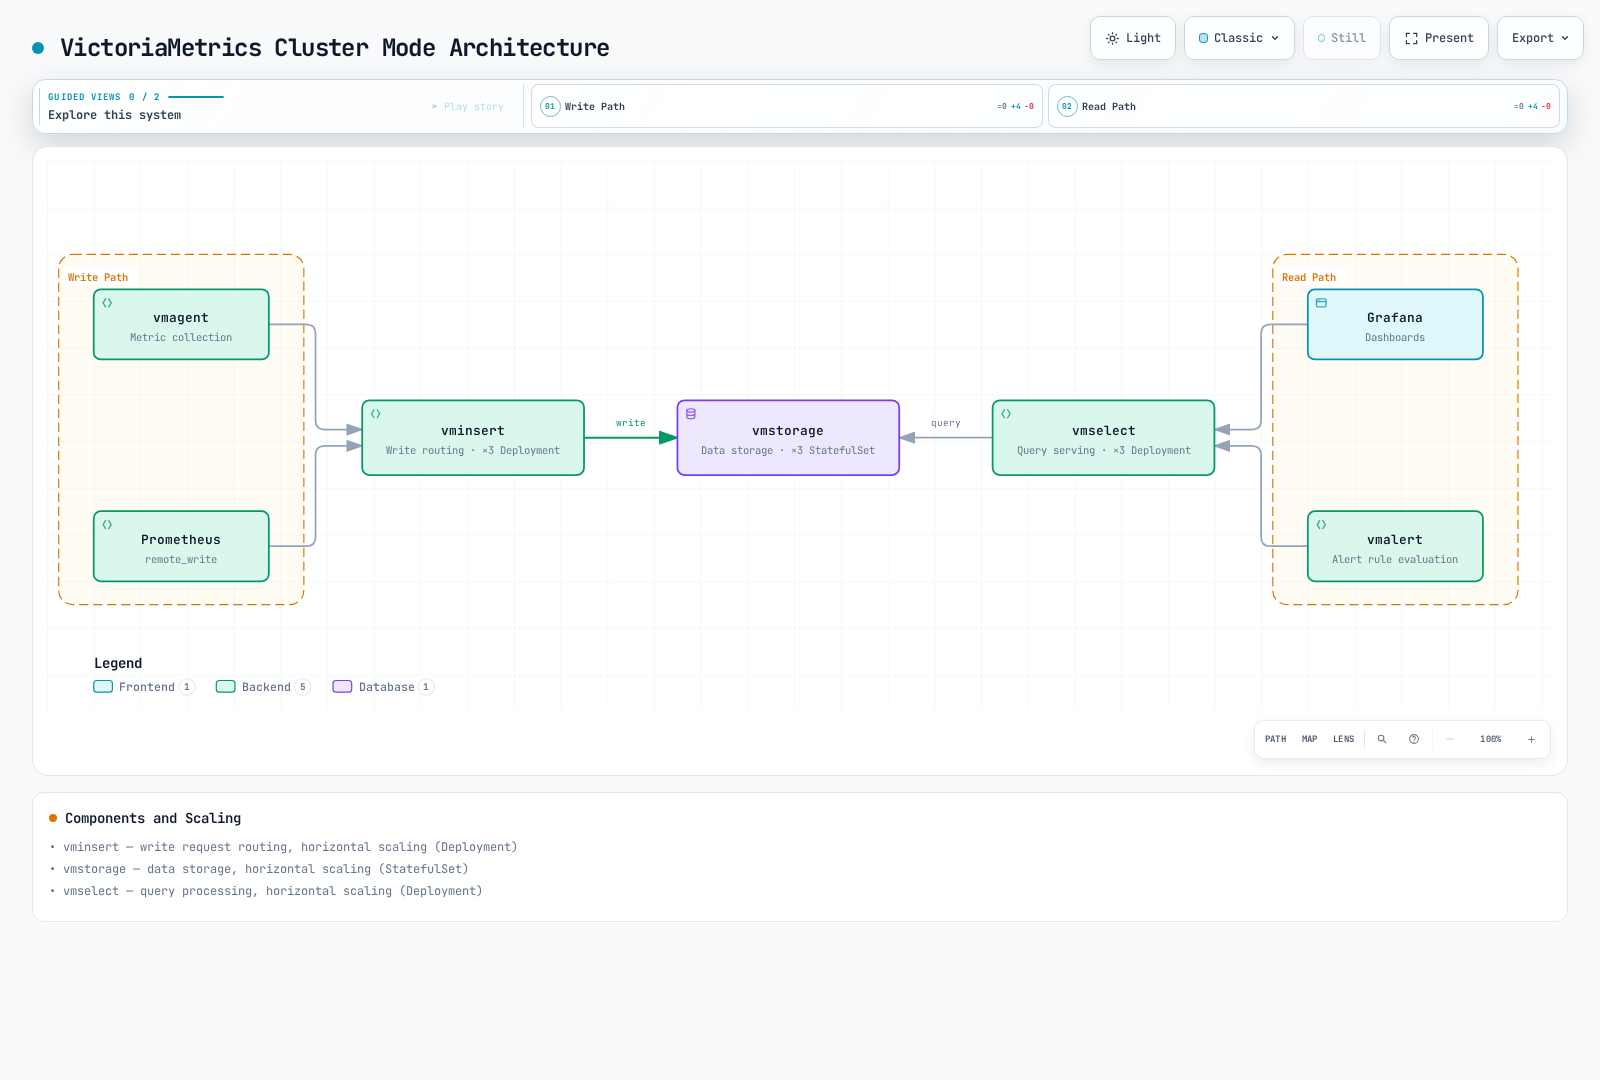This screenshot has width=1600, height=1080.
Task: Click the 'Read Path' group label in diagram
Action: pos(1309,278)
